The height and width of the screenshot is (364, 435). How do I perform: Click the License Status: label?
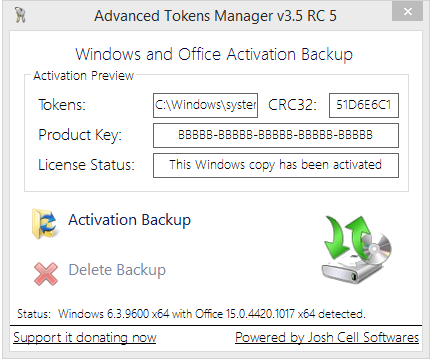(86, 165)
